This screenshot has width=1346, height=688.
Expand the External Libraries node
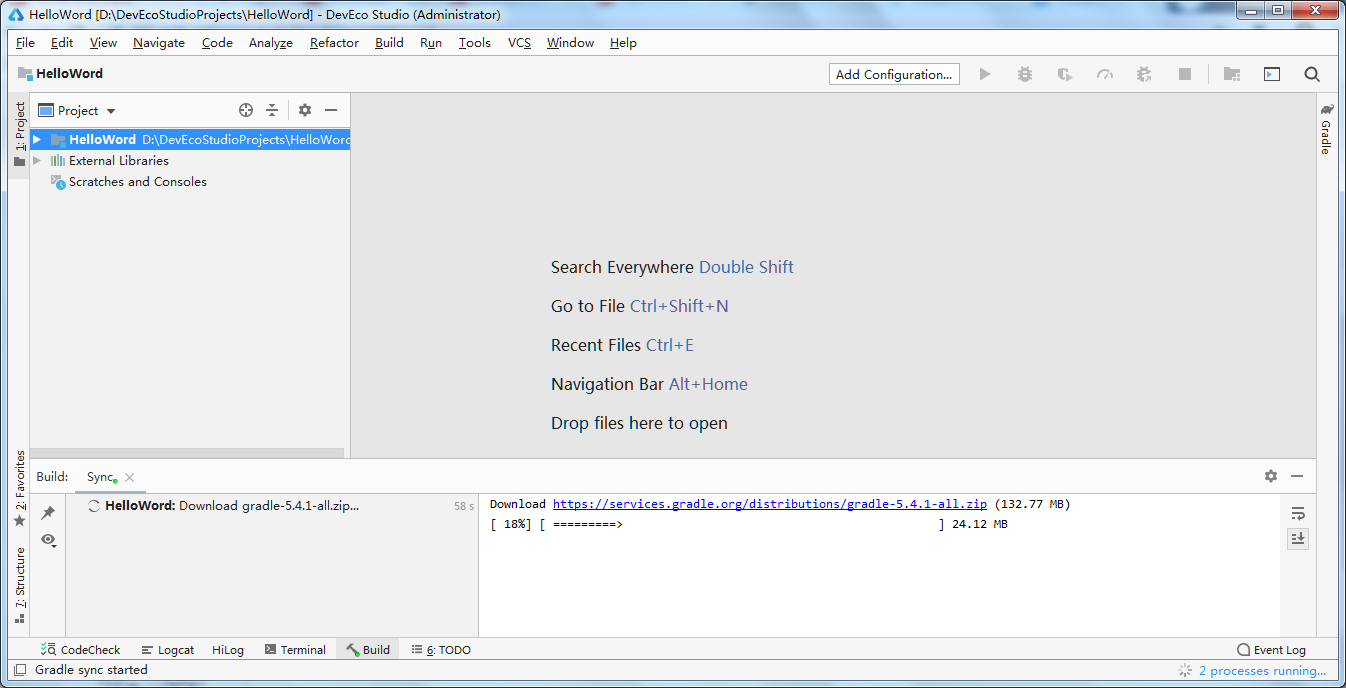point(37,161)
